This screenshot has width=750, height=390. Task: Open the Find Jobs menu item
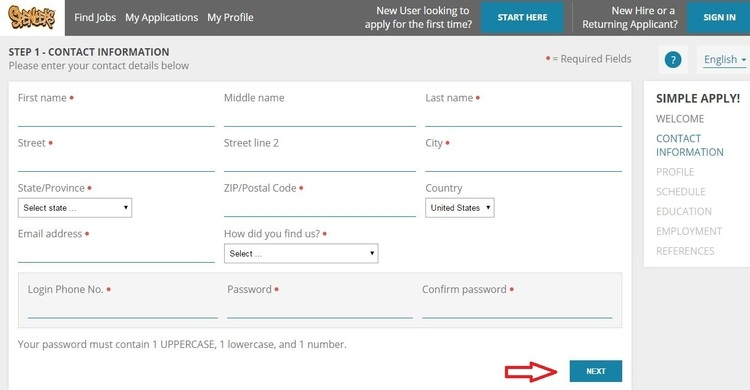(95, 17)
